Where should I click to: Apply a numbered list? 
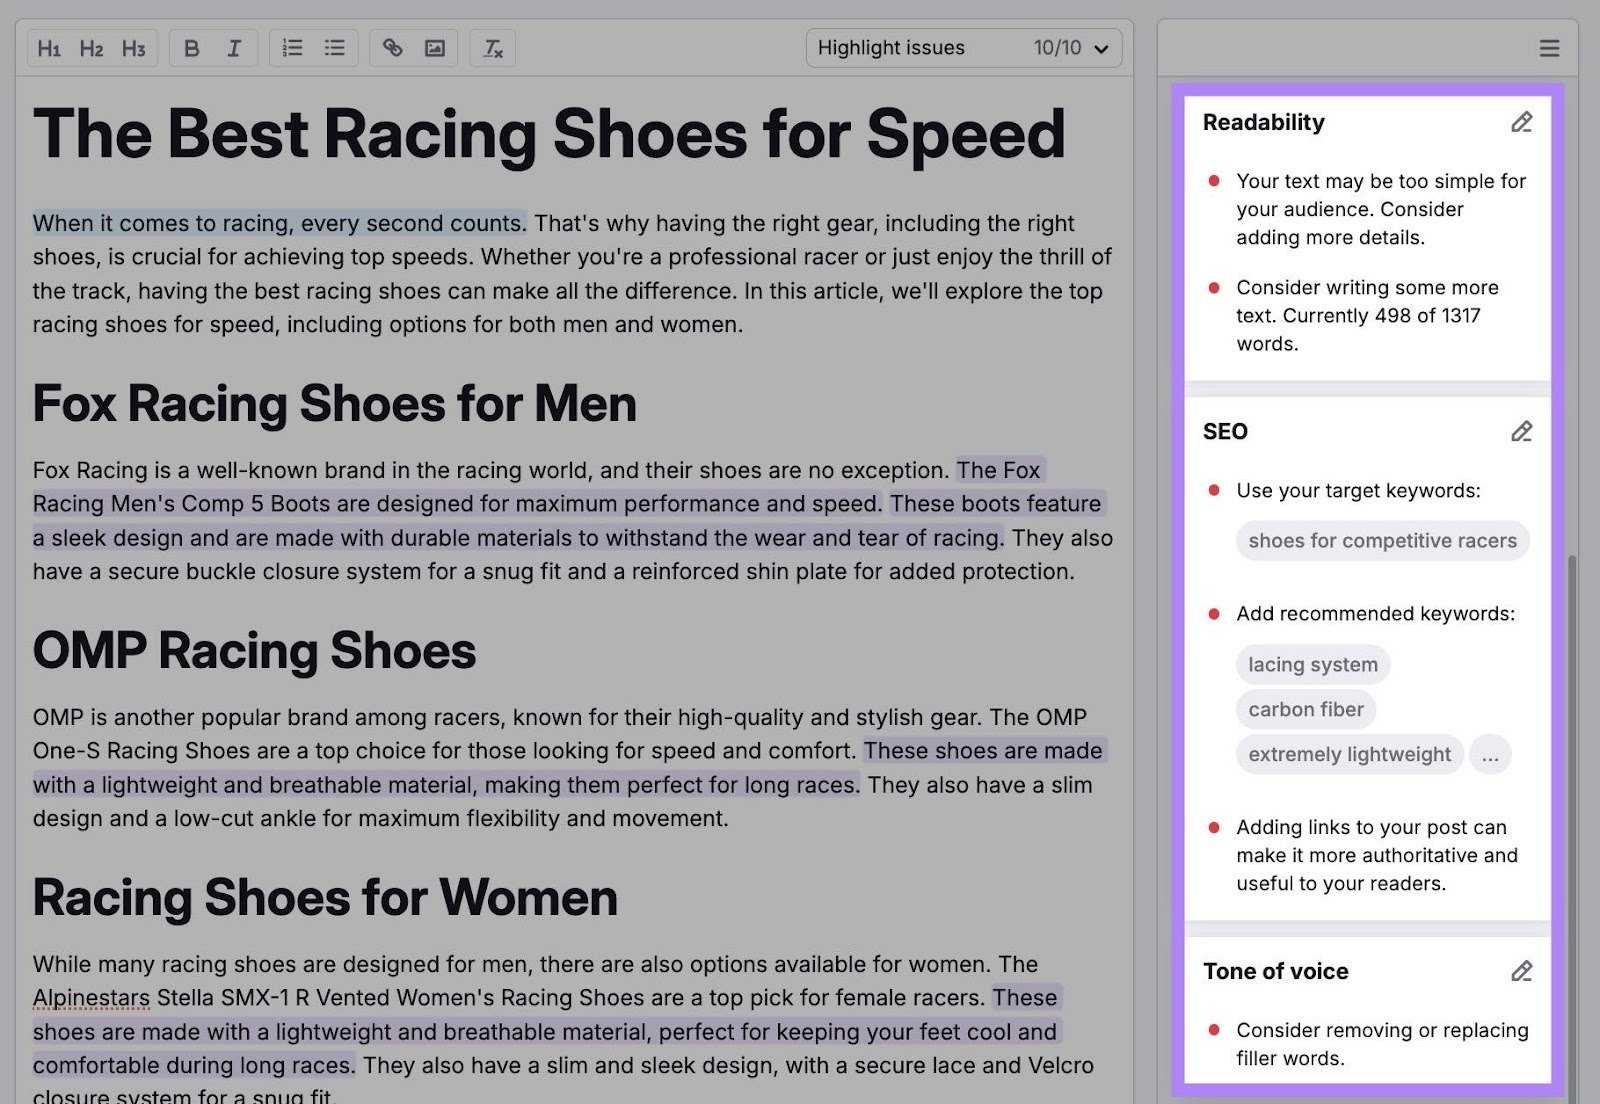click(x=291, y=47)
